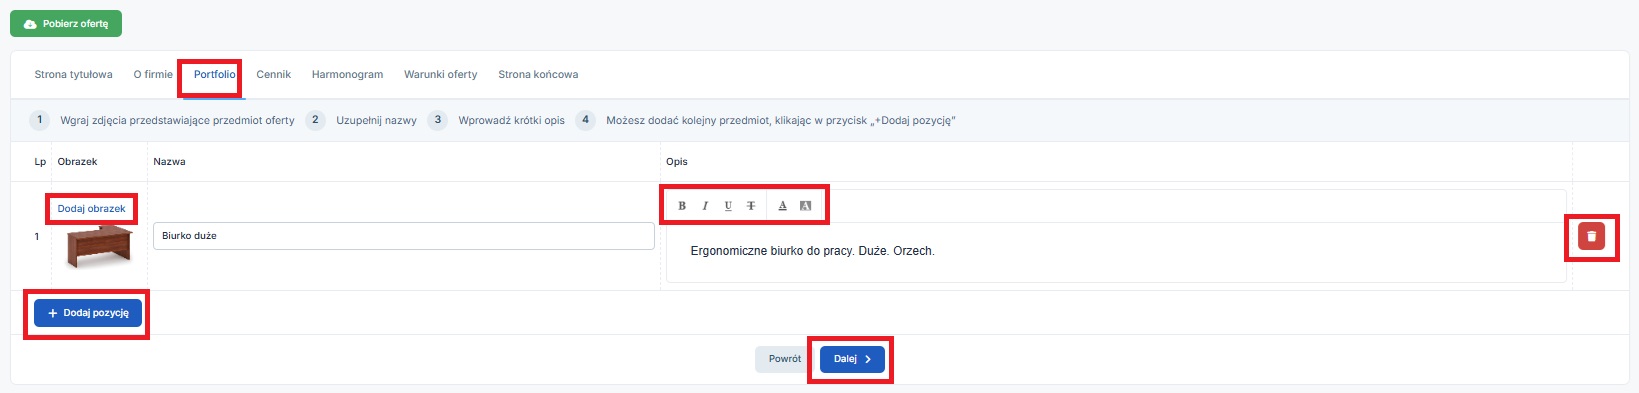Go to the Cennik tab

274,74
